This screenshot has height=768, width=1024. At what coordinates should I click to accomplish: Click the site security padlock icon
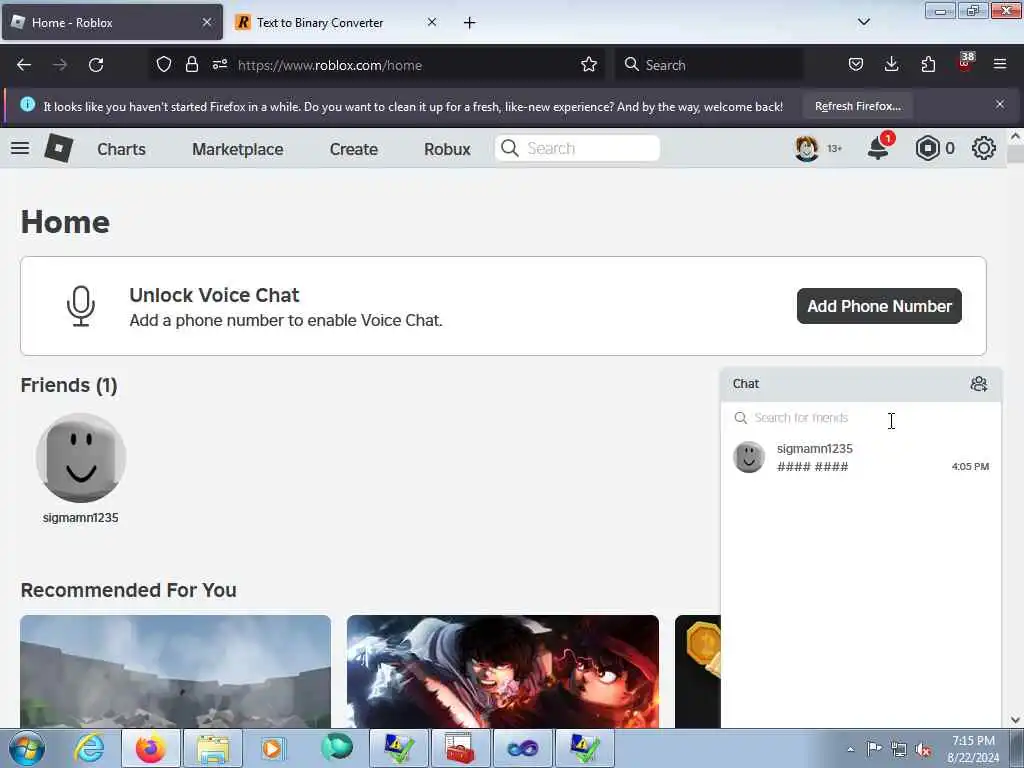(191, 64)
